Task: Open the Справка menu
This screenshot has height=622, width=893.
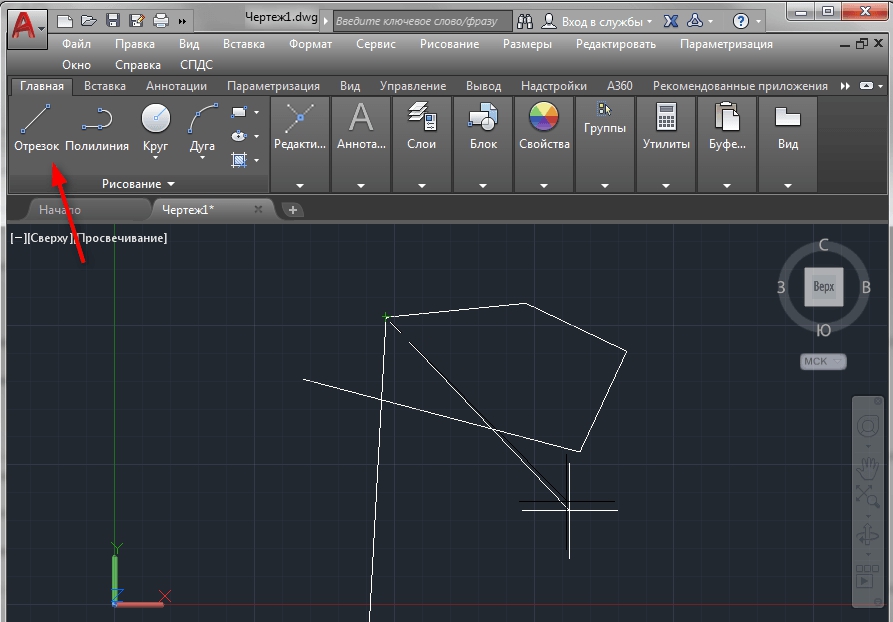Action: (x=138, y=65)
